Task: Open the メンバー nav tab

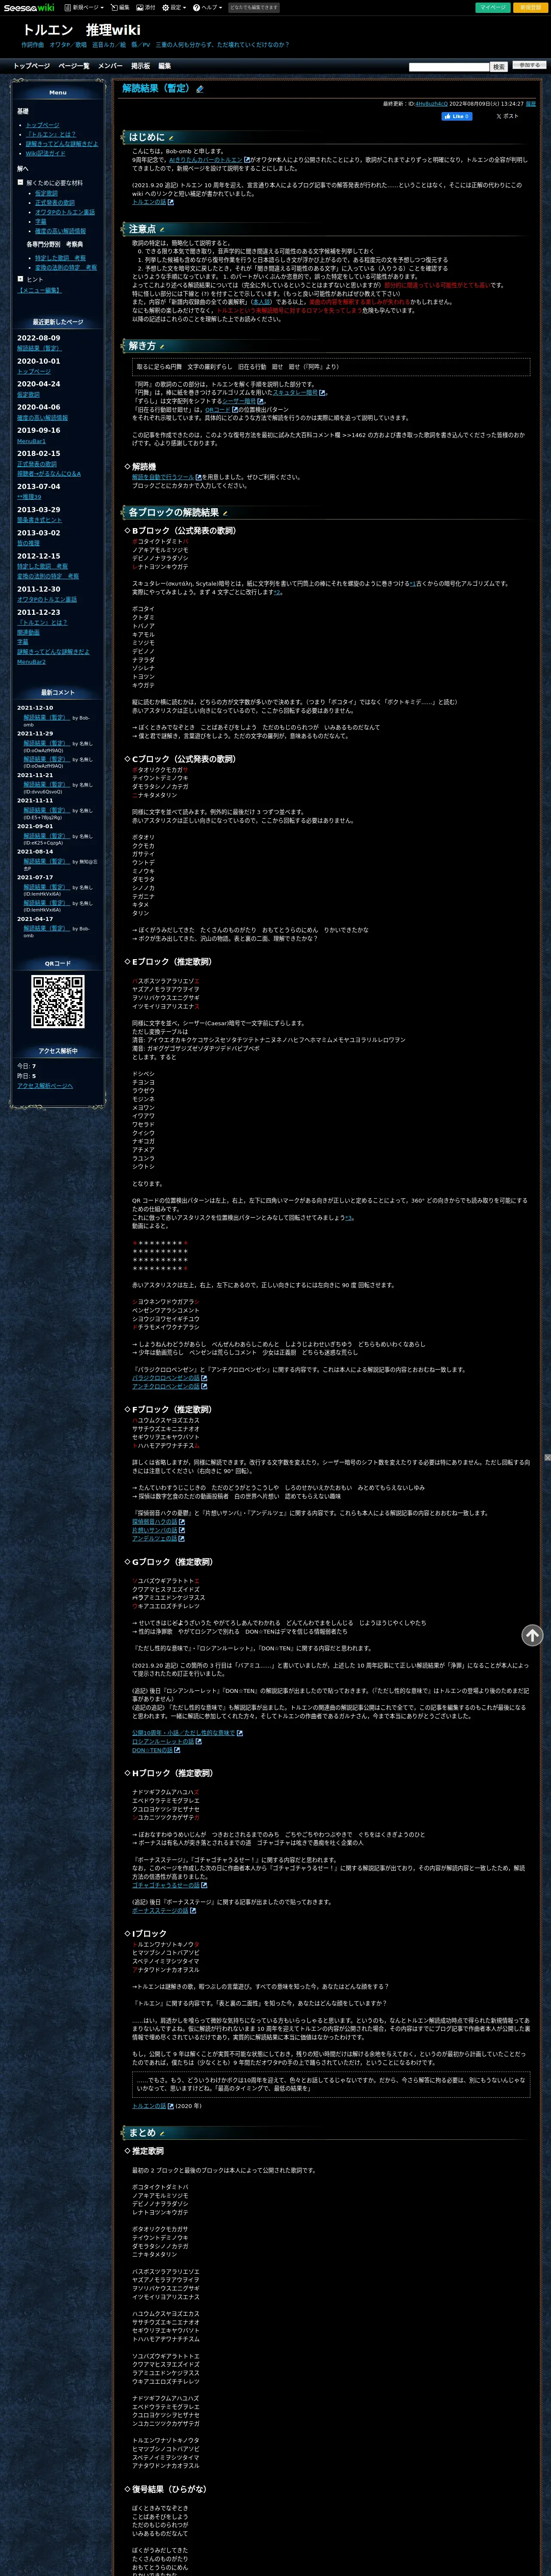Action: [x=110, y=66]
